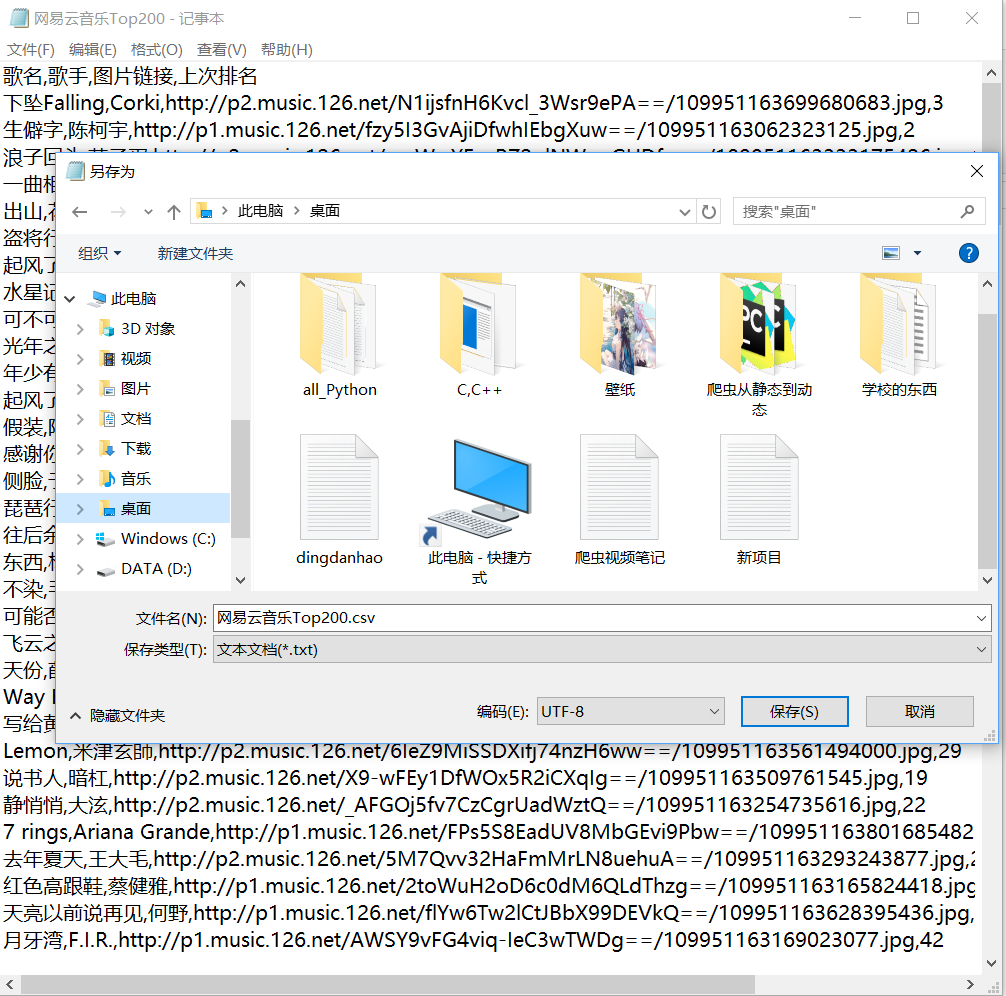
Task: Open the 文件(F) menu in Notepad
Action: tap(31, 49)
